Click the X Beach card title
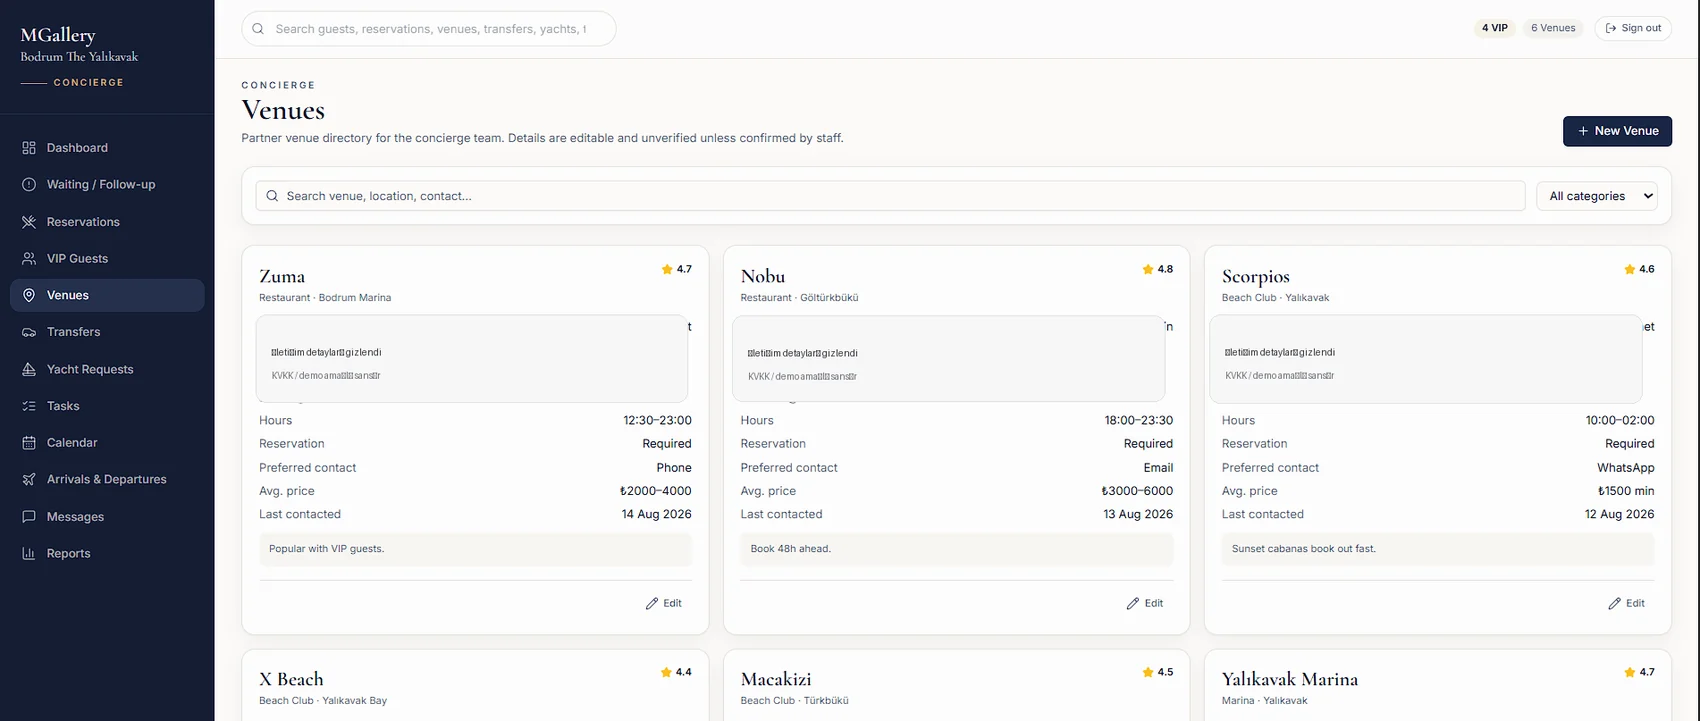The width and height of the screenshot is (1700, 721). point(291,680)
